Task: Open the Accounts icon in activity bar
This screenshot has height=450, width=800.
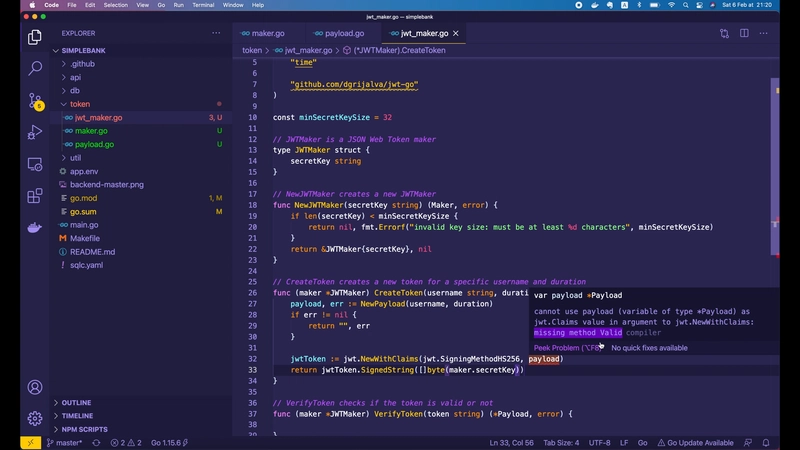Action: (35, 387)
